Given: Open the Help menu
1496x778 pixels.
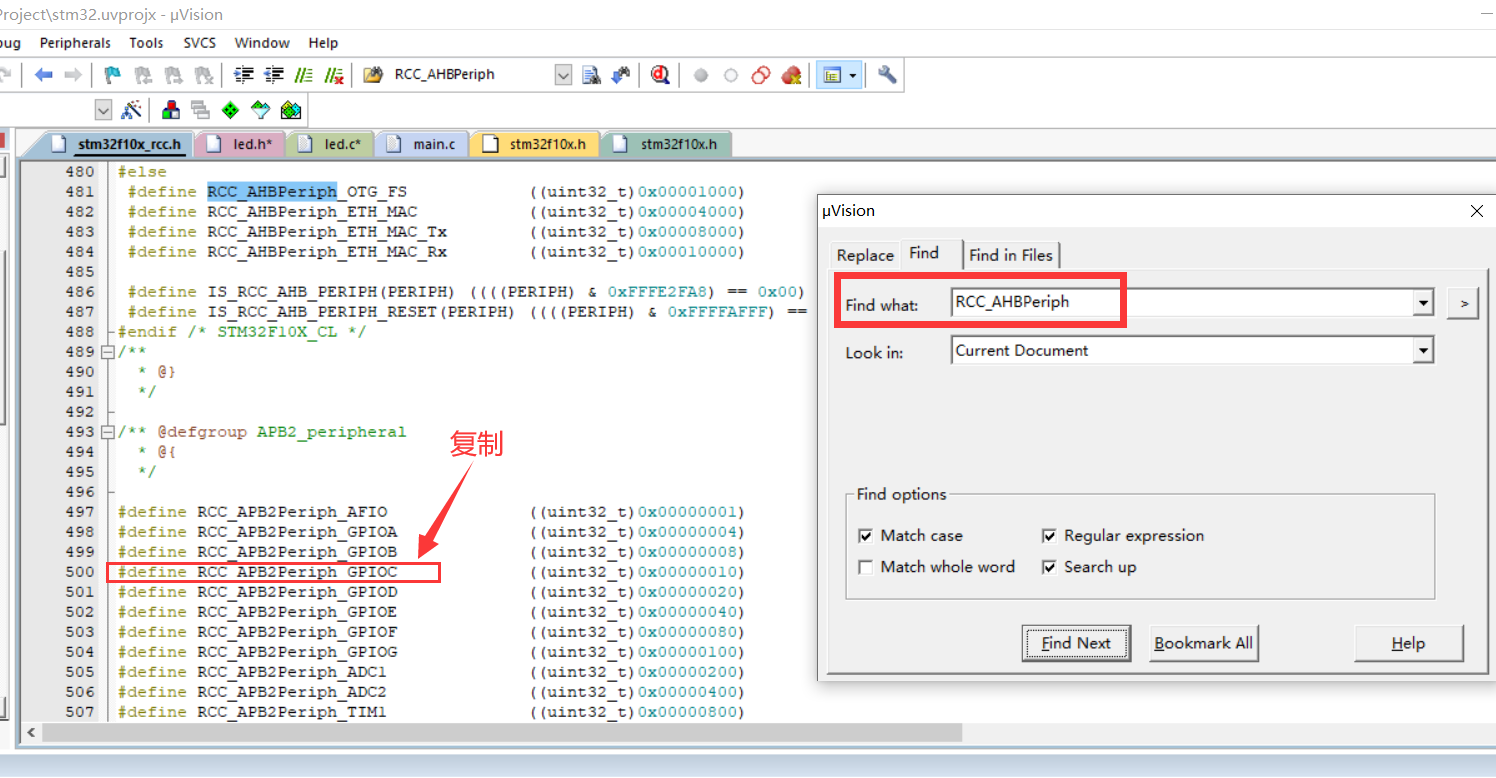Looking at the screenshot, I should click(x=323, y=43).
